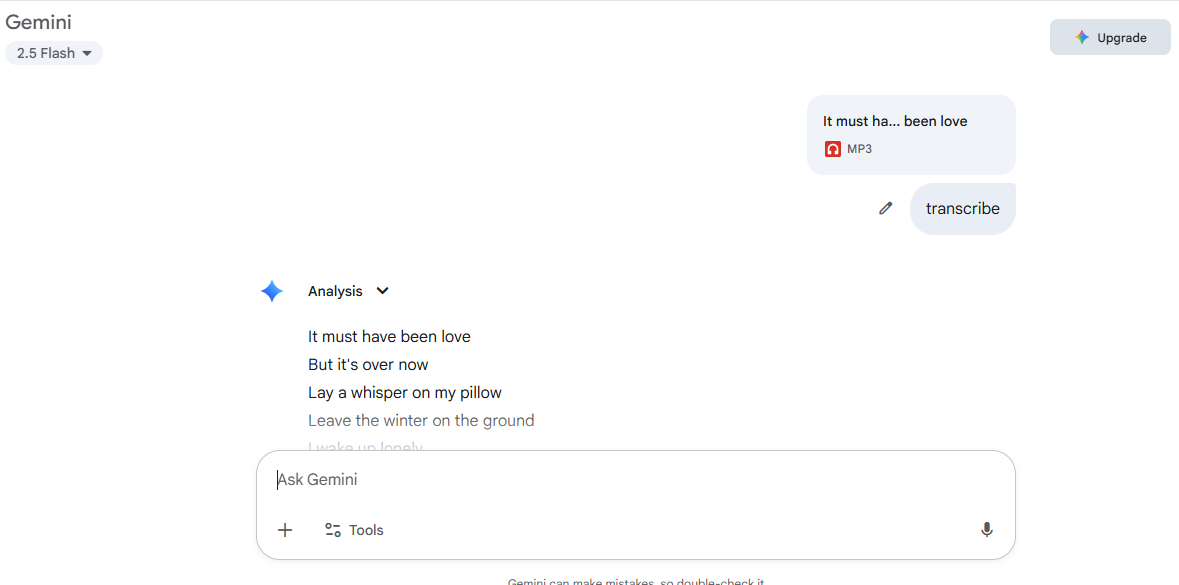Click the Gemini sparkle icon beside Analysis
This screenshot has height=585, width=1179.
pos(271,290)
